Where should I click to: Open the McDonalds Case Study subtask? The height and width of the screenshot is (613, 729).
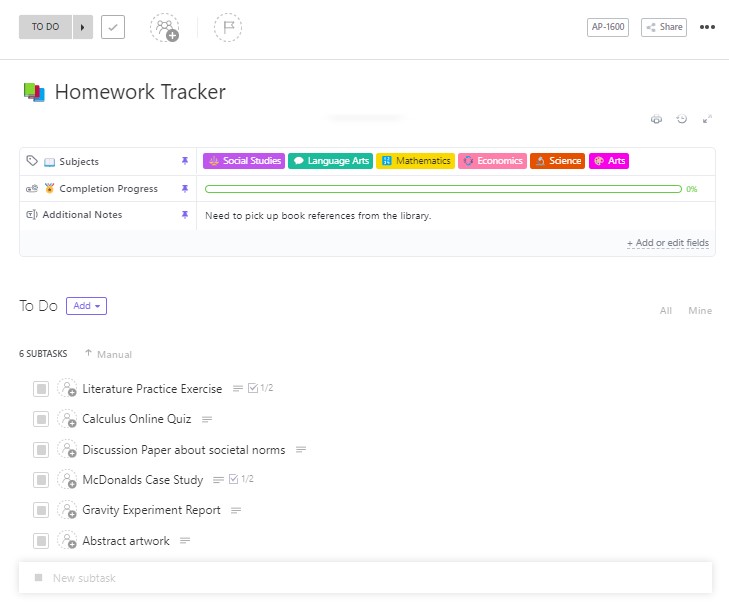(x=143, y=480)
